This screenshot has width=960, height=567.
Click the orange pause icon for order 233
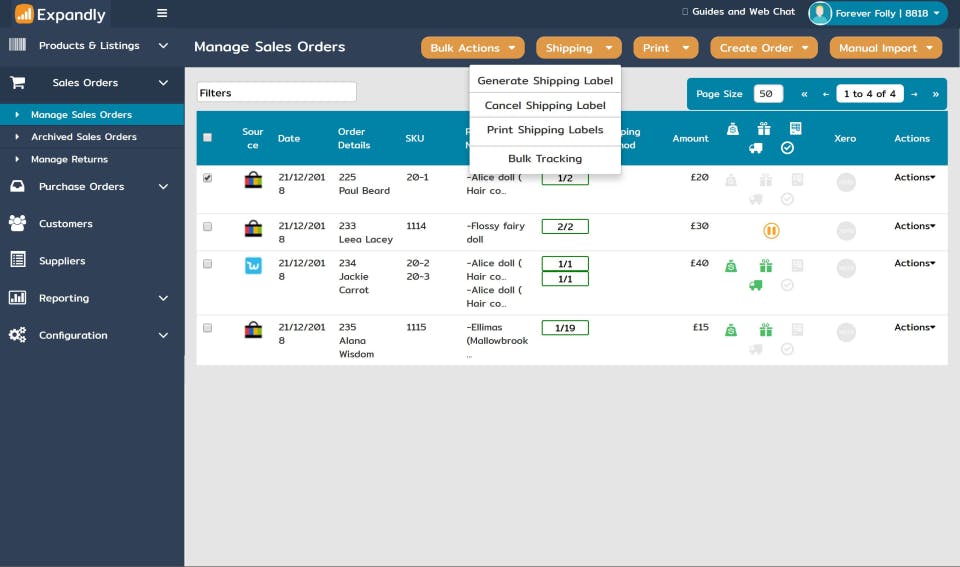coord(771,231)
